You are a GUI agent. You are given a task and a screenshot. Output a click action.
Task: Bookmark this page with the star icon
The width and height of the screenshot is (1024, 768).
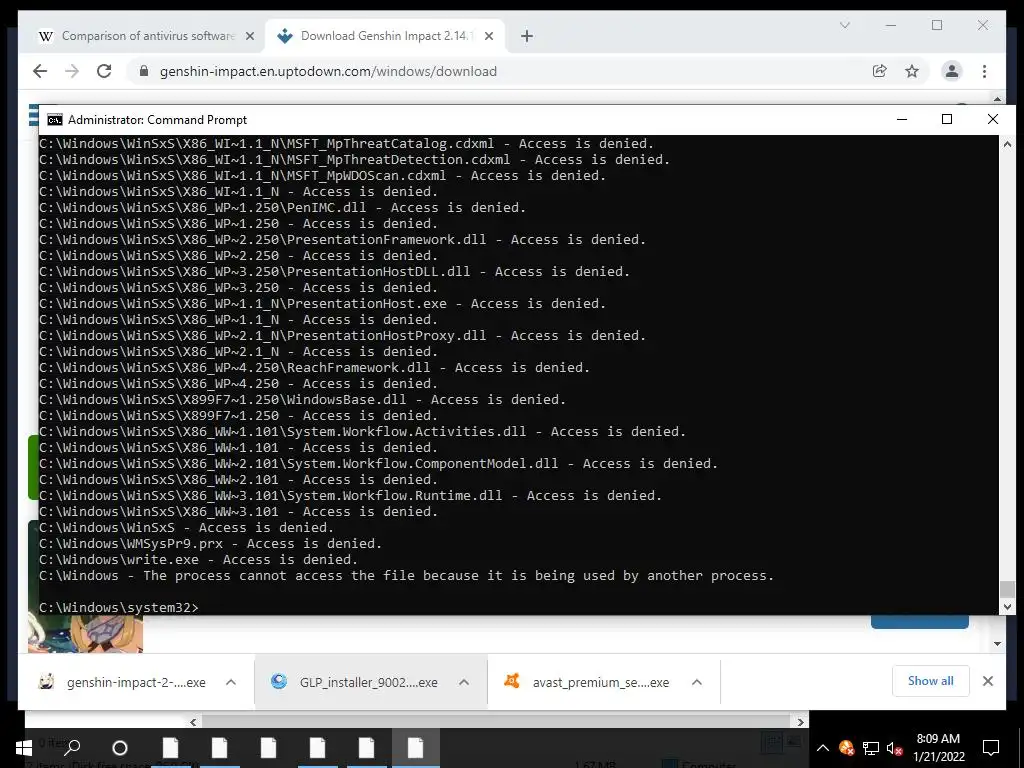point(912,71)
